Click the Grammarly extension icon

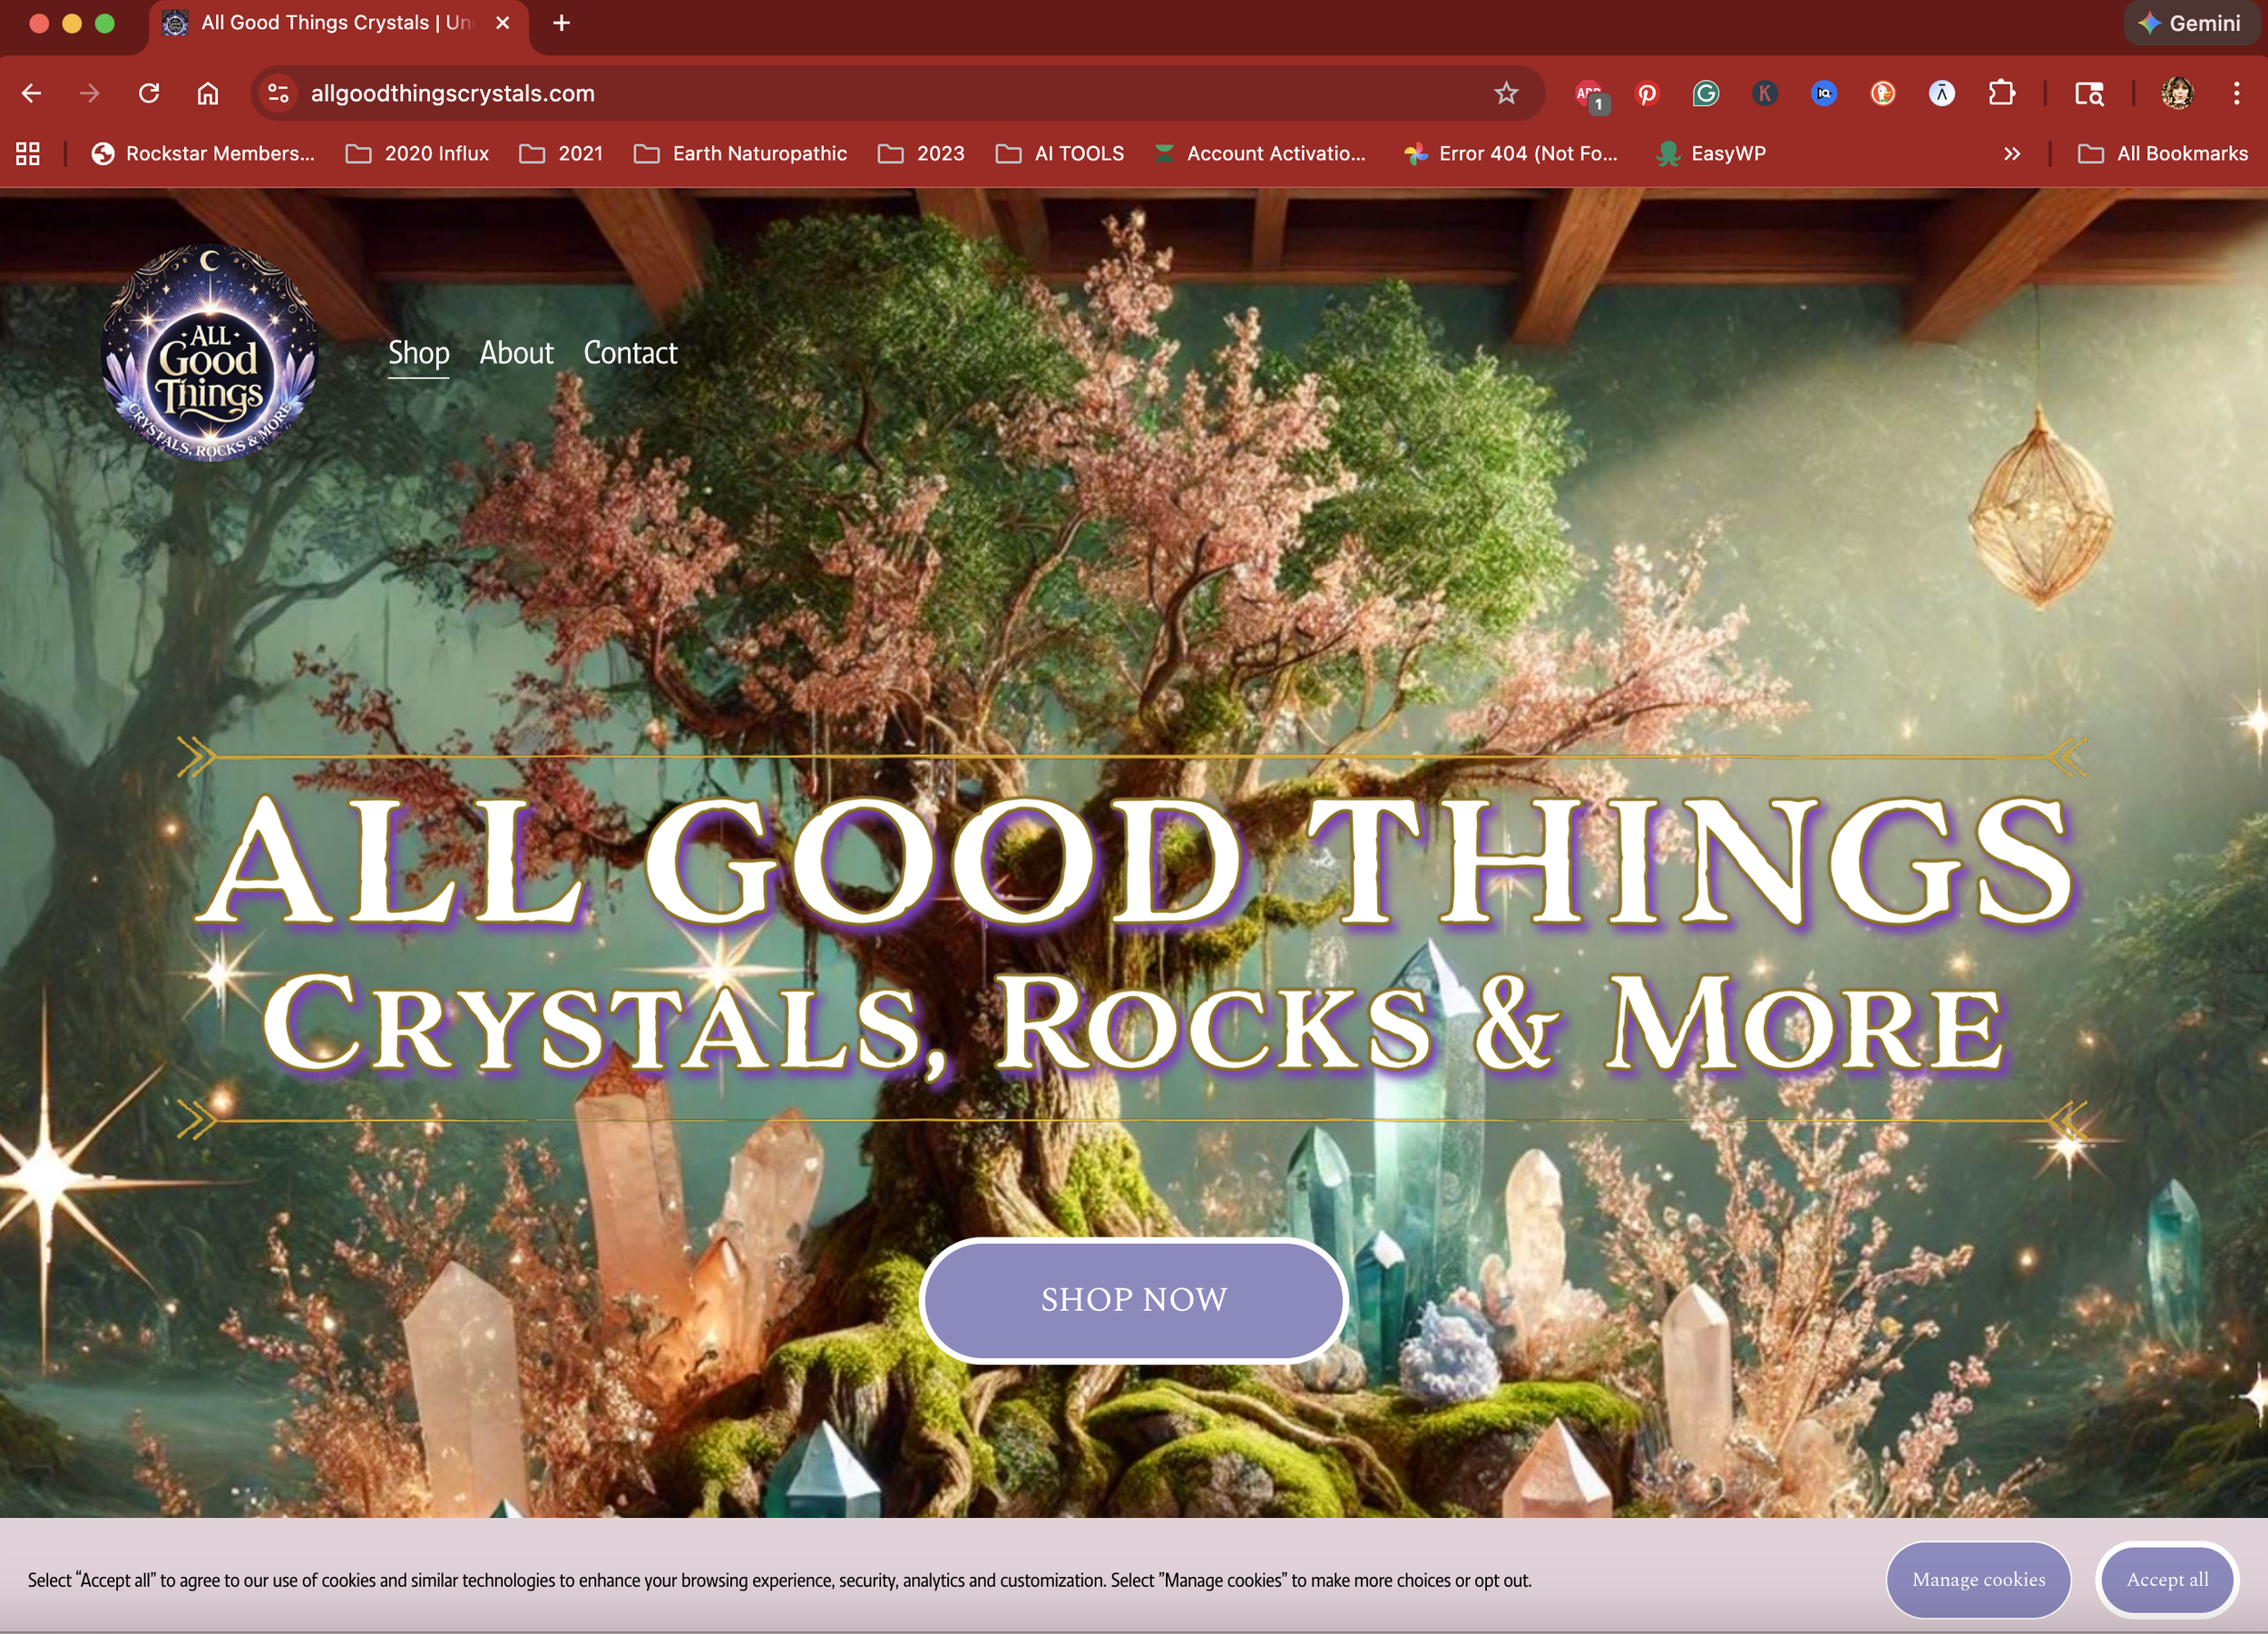1705,94
